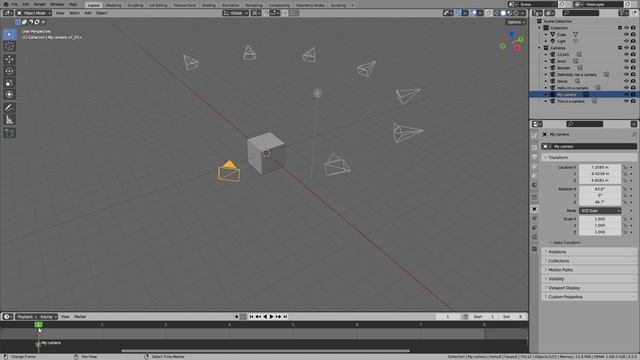This screenshot has height=360, width=640.
Task: Jump to the timeline end frame
Action: [x=285, y=317]
